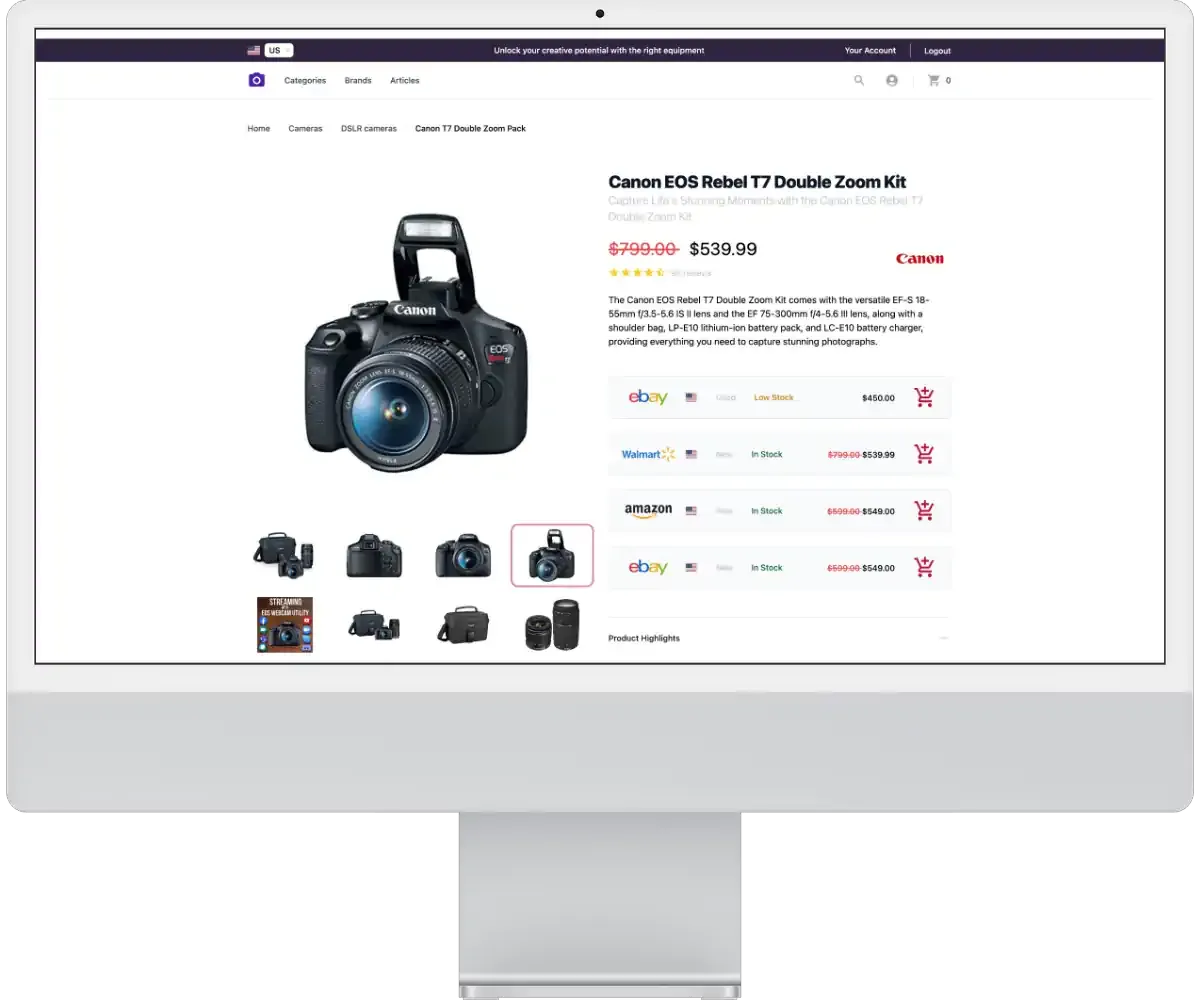Navigate to Cameras breadcrumb
Image resolution: width=1200 pixels, height=1000 pixels.
pyautogui.click(x=305, y=128)
